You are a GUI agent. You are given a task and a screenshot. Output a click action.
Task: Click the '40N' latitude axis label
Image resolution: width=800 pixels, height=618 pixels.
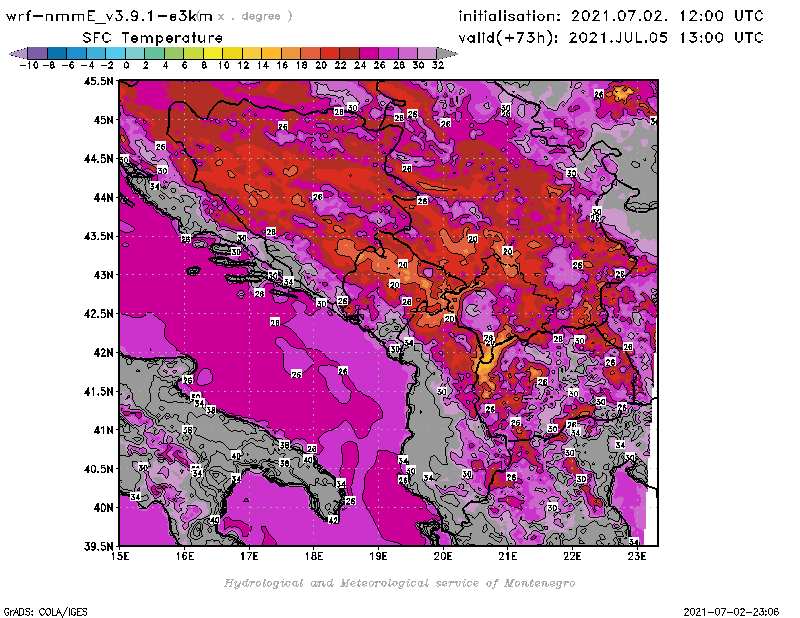tap(104, 508)
